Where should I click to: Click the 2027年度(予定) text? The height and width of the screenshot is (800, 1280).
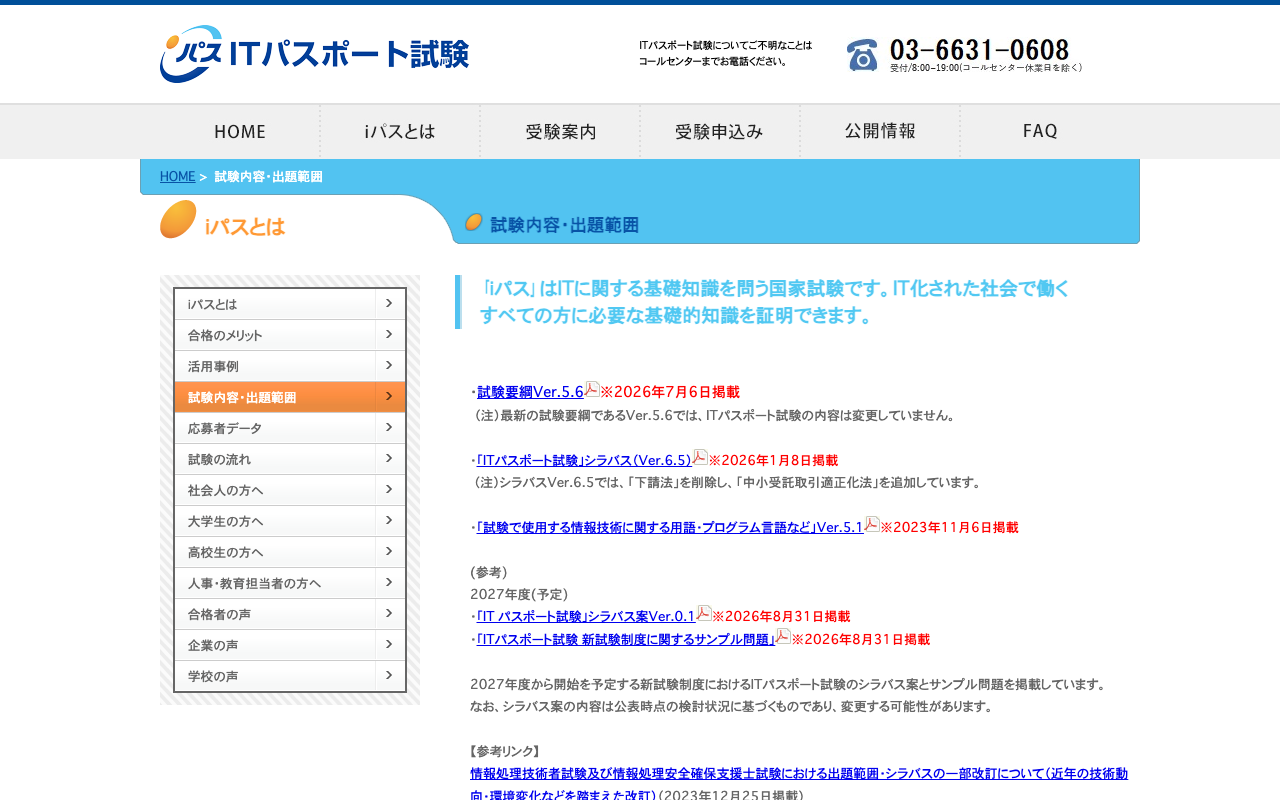coord(519,594)
